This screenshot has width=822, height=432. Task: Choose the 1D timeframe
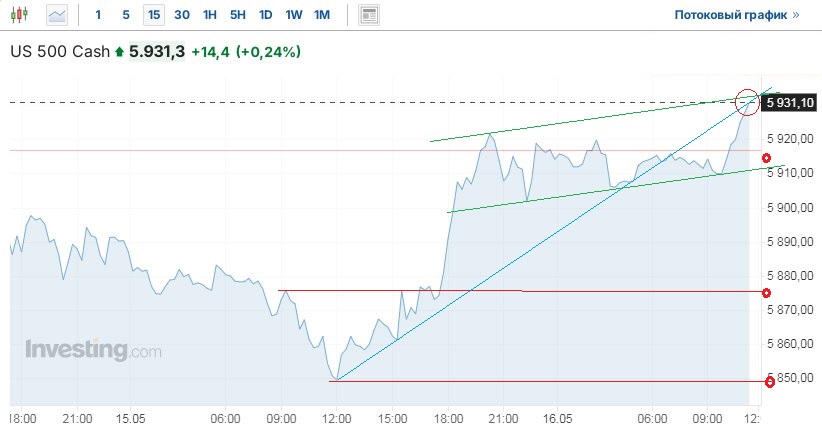click(265, 15)
